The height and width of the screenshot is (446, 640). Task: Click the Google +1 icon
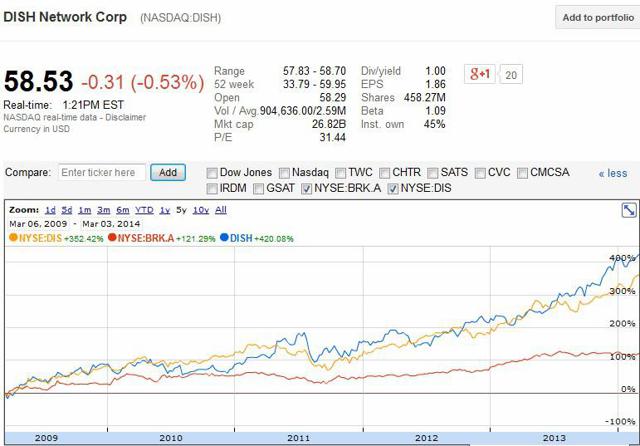click(x=480, y=74)
